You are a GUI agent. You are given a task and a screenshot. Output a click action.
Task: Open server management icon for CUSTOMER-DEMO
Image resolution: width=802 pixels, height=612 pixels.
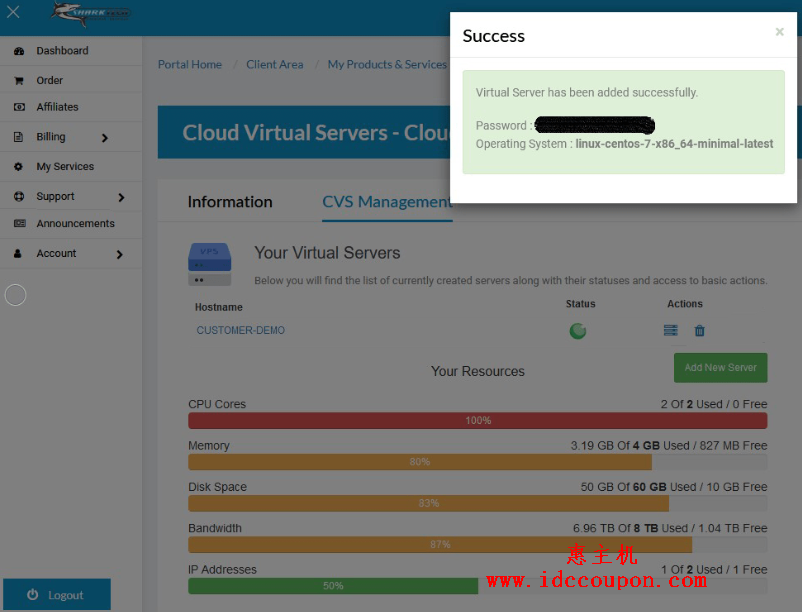point(671,331)
